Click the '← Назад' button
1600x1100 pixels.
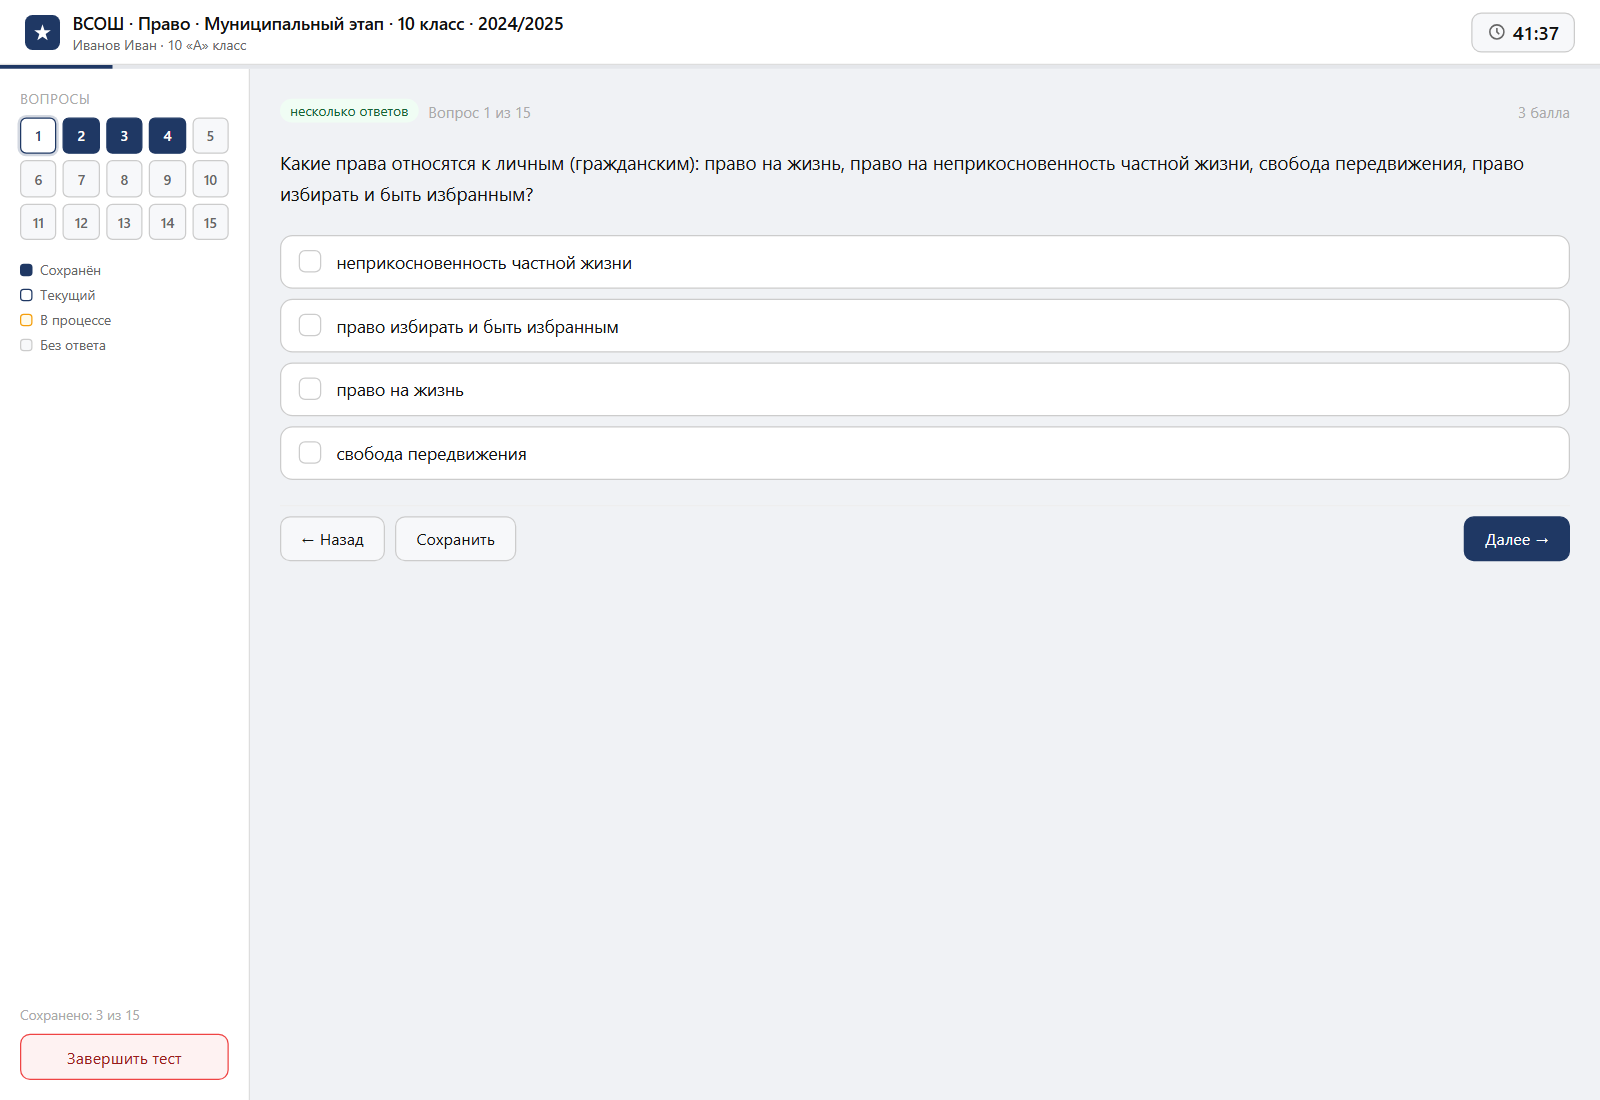(x=332, y=539)
